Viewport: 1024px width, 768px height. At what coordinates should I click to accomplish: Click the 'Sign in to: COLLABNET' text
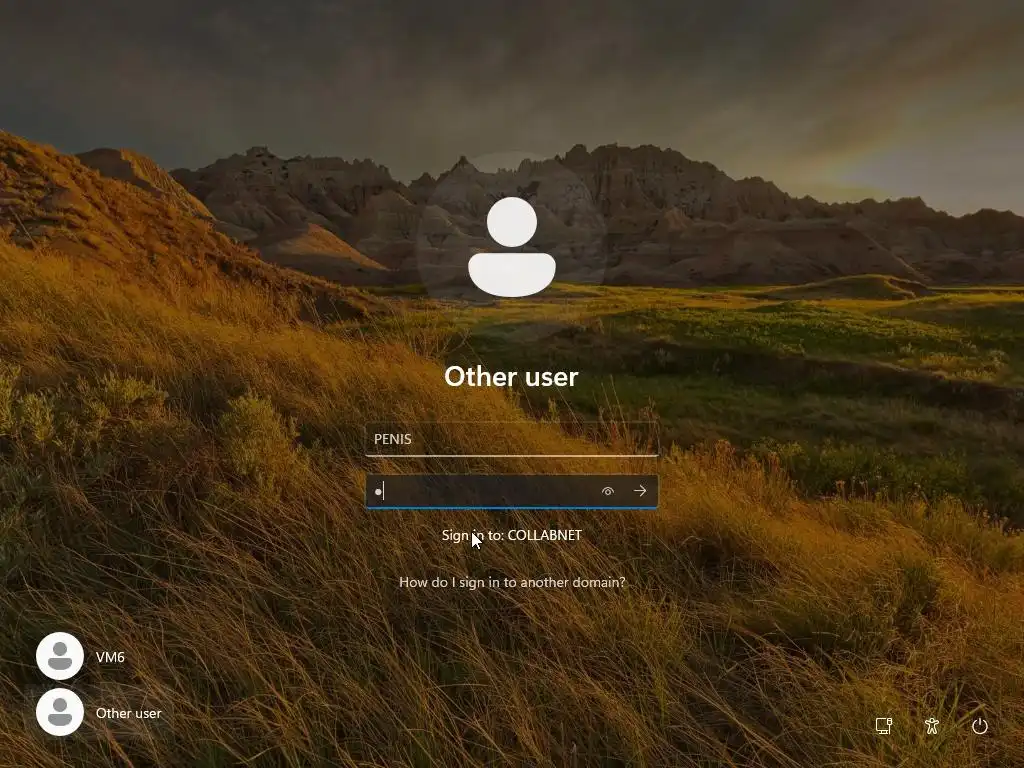tap(511, 535)
